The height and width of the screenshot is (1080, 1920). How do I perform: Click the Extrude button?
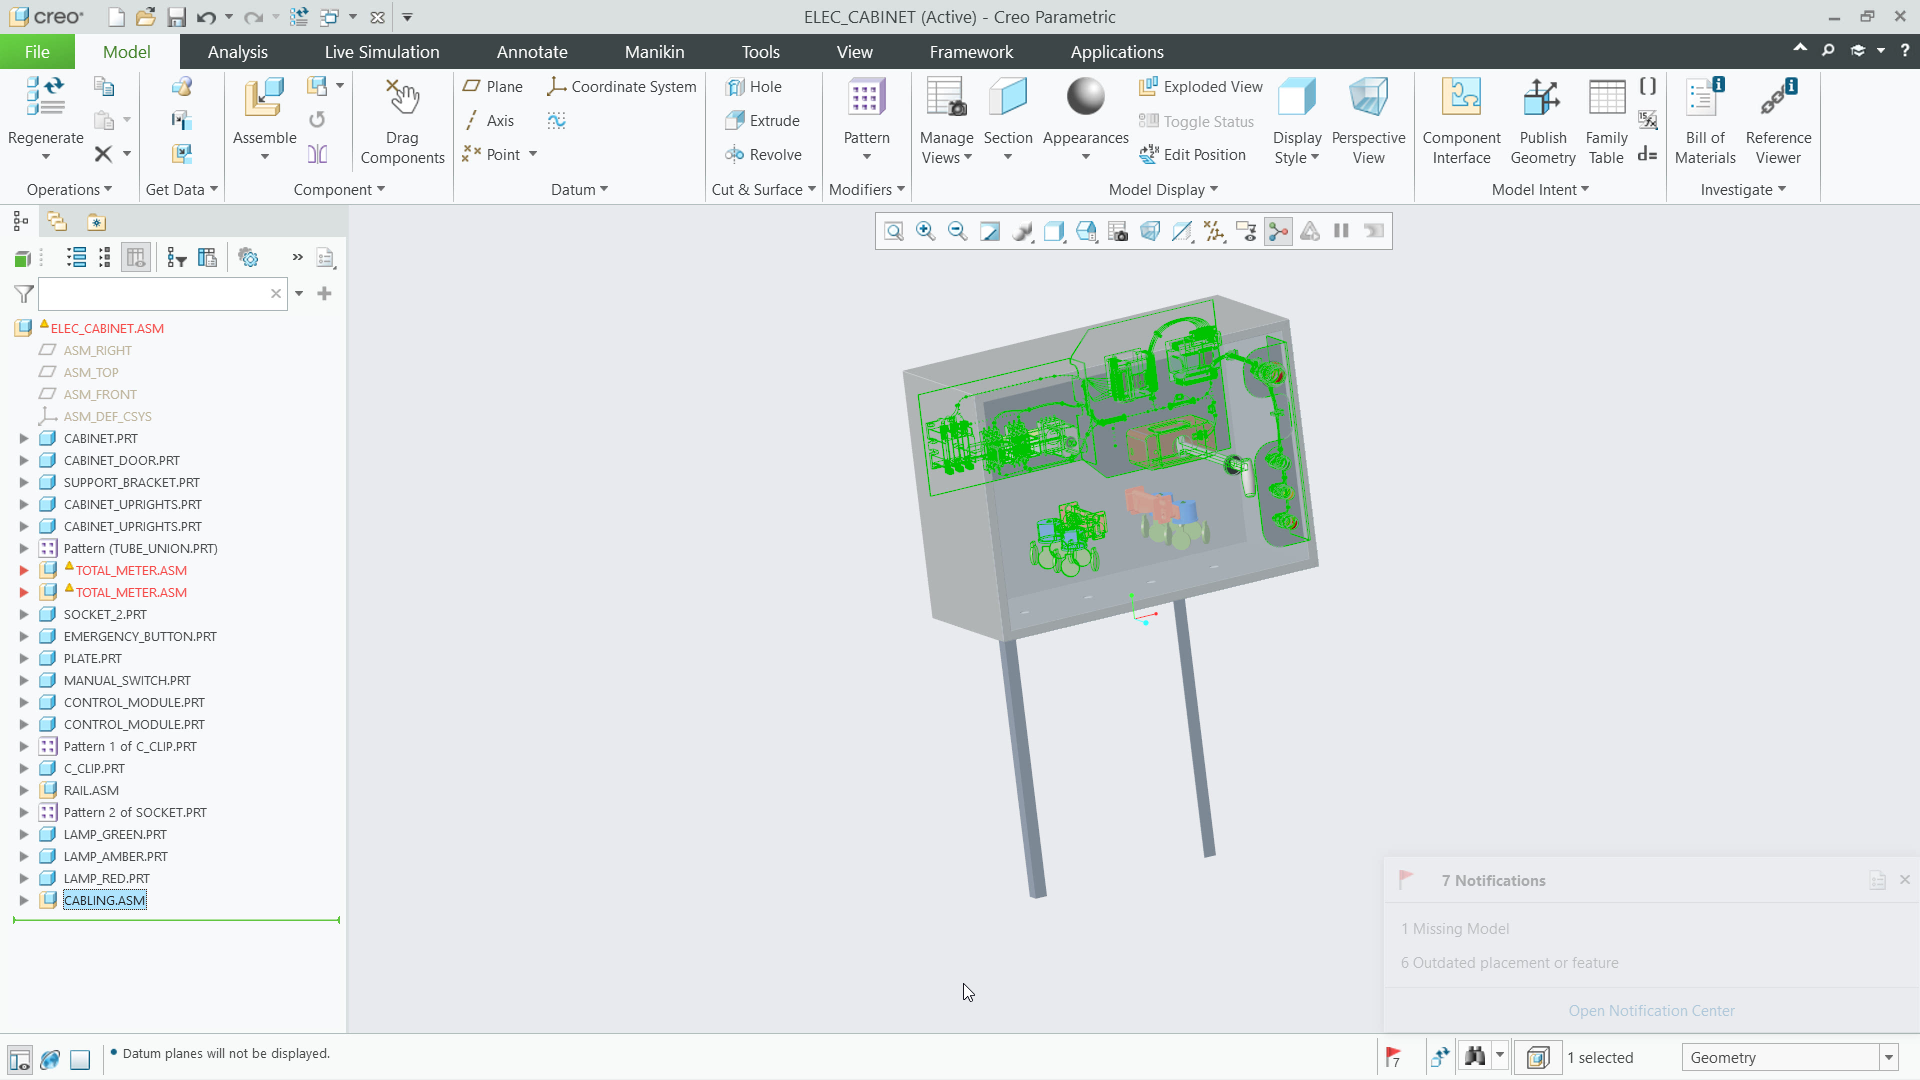tap(763, 121)
